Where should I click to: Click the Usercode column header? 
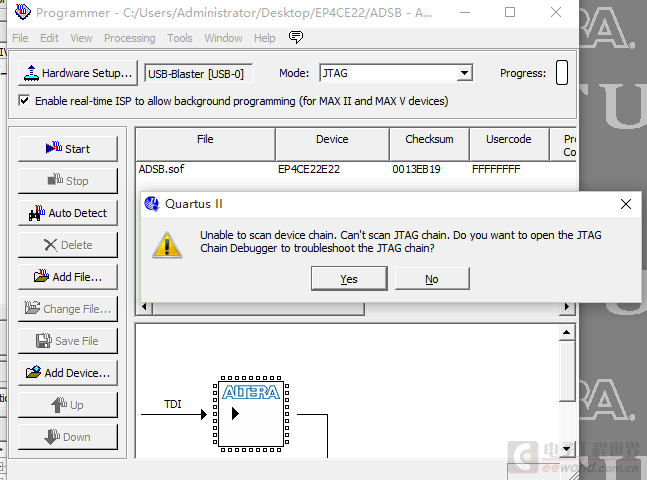[x=509, y=144]
